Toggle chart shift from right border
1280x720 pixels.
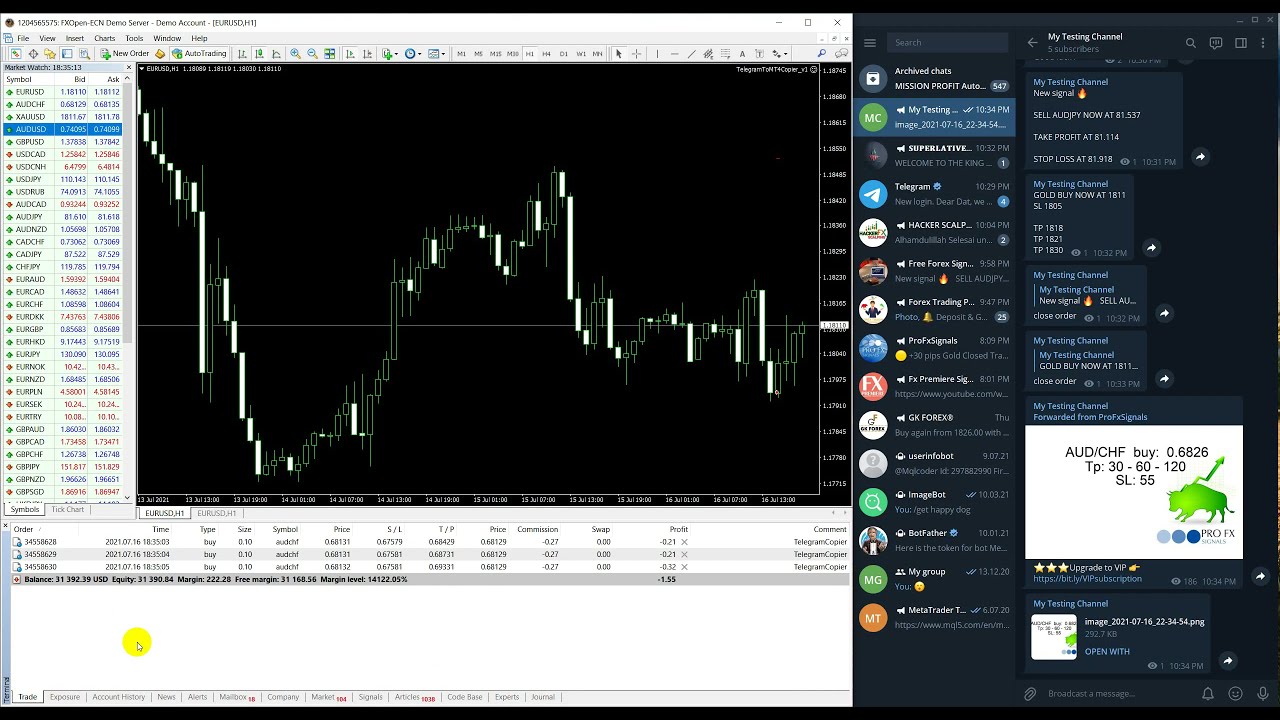point(366,54)
